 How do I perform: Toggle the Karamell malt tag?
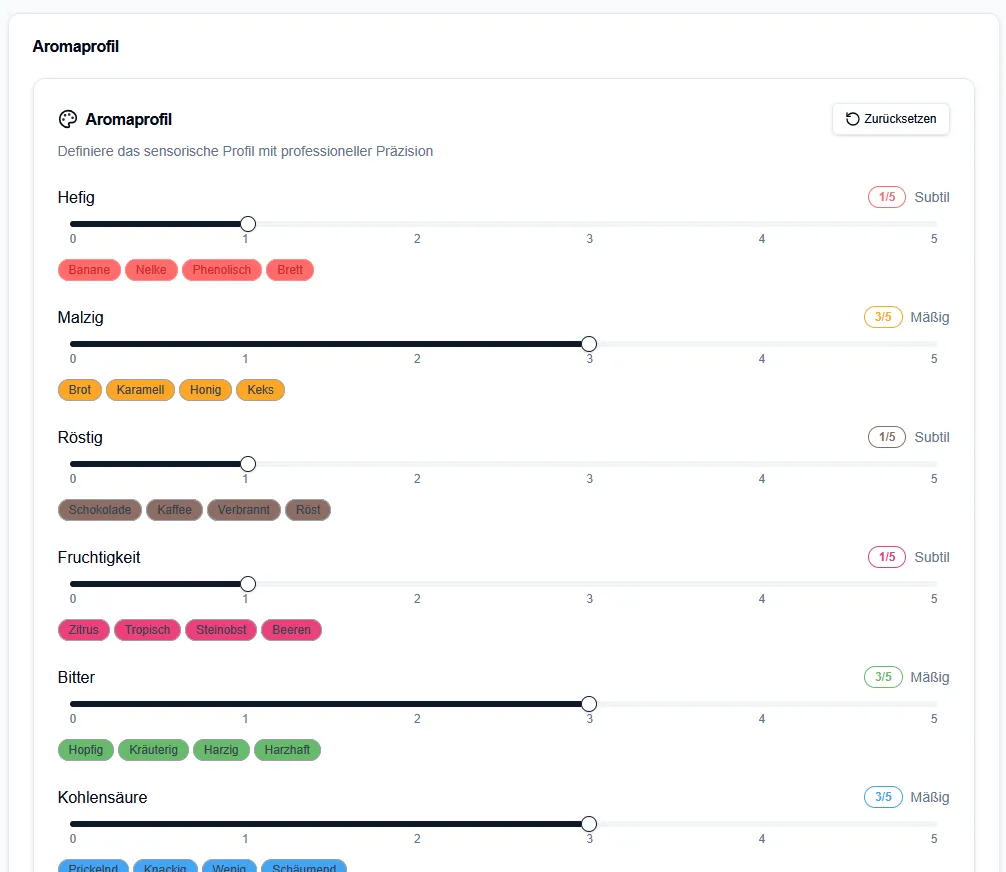click(x=140, y=390)
